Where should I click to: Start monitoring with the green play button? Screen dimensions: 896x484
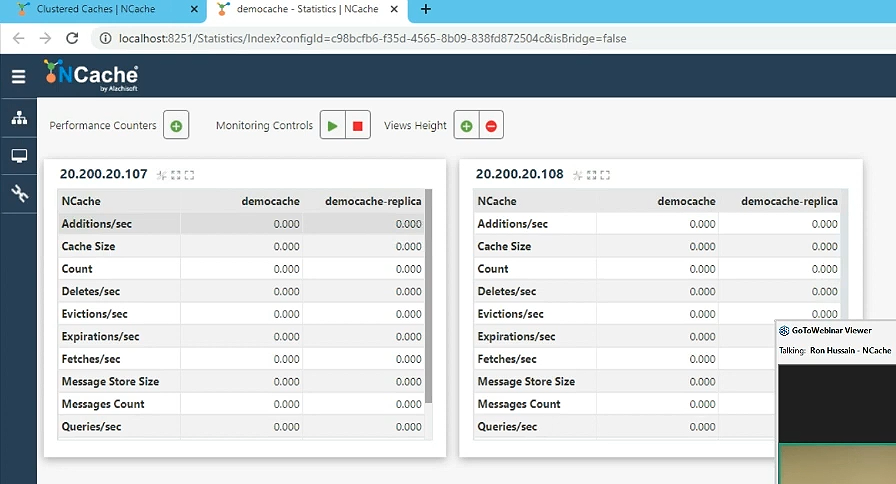tap(333, 125)
